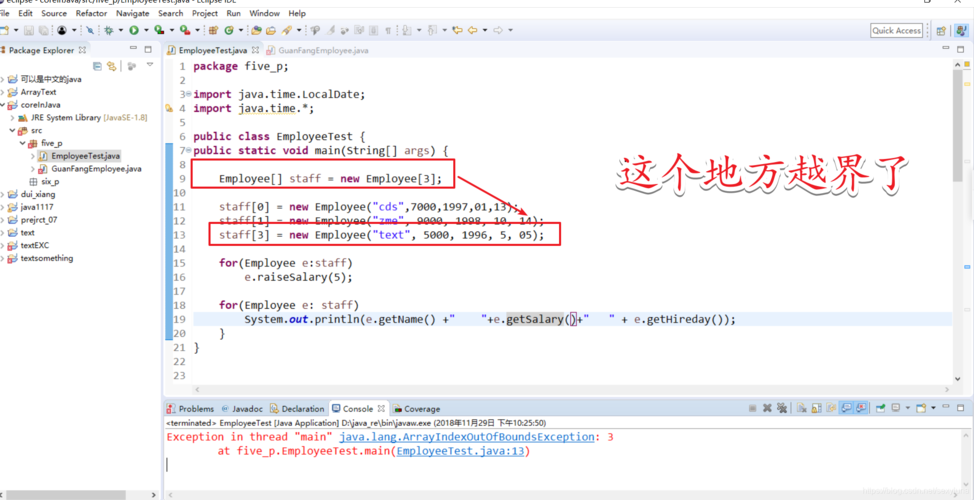
Task: Click the Quick Access search field
Action: [896, 30]
